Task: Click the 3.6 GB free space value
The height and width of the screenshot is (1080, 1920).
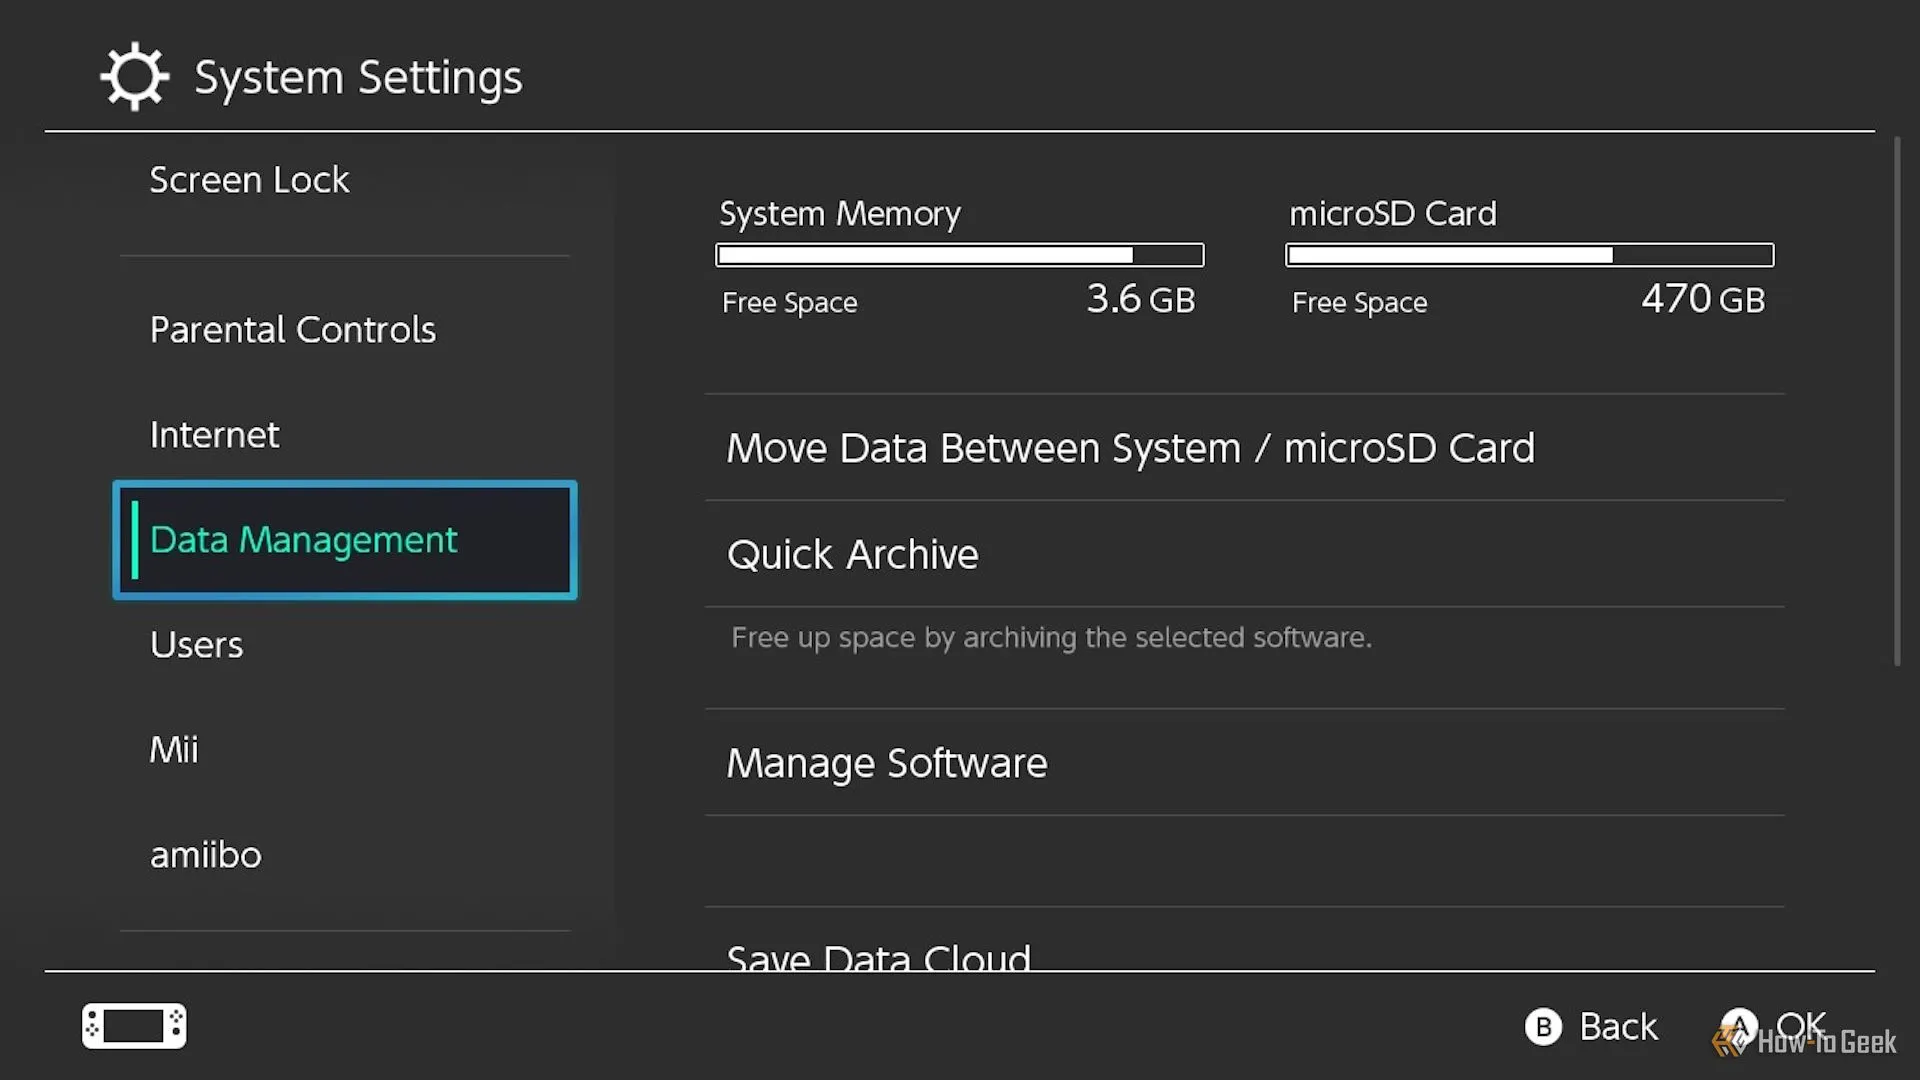Action: coord(1141,299)
